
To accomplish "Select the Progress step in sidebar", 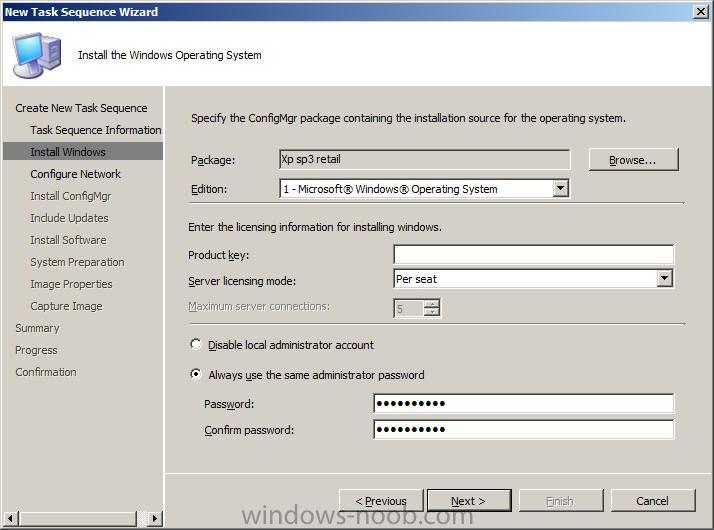I will [x=36, y=350].
